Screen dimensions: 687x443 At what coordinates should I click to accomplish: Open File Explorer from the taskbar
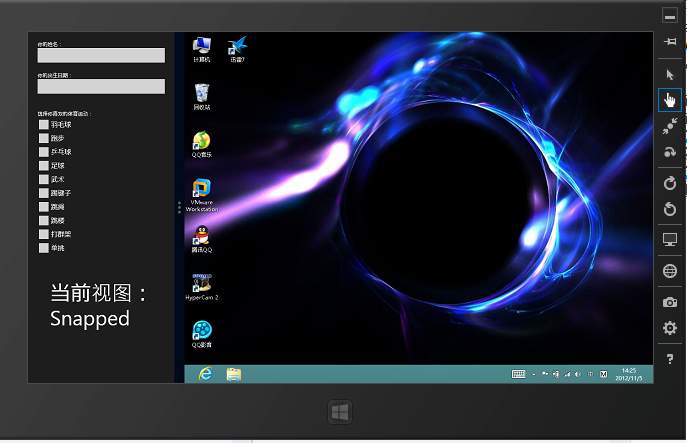tap(234, 374)
